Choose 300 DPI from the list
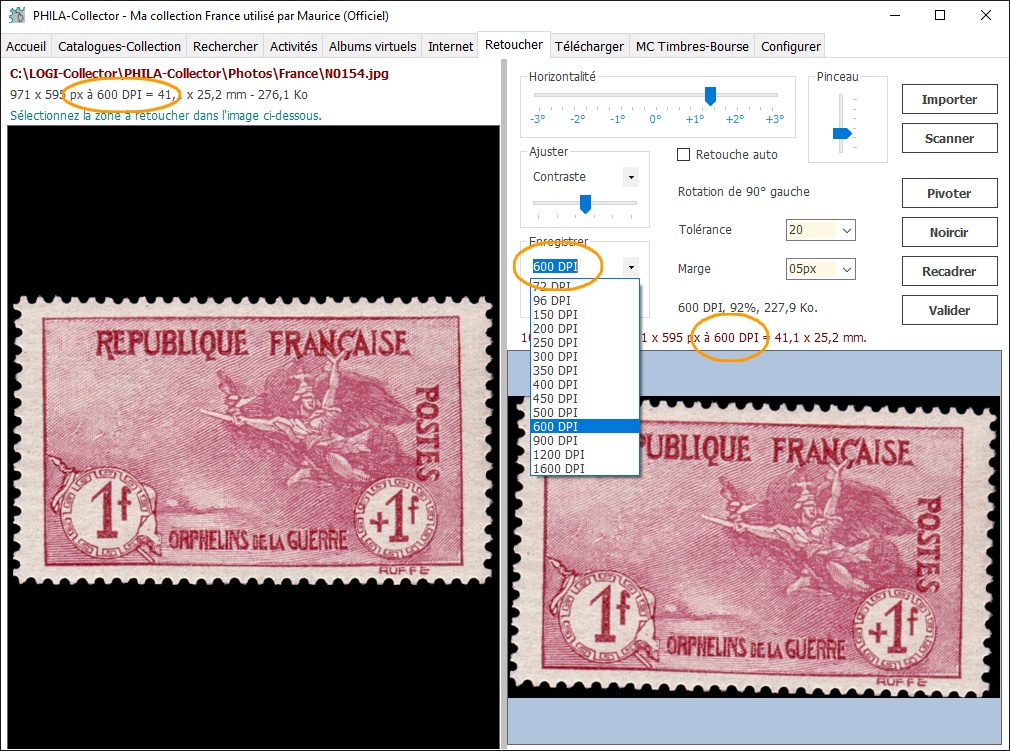The image size is (1010, 751). (585, 357)
